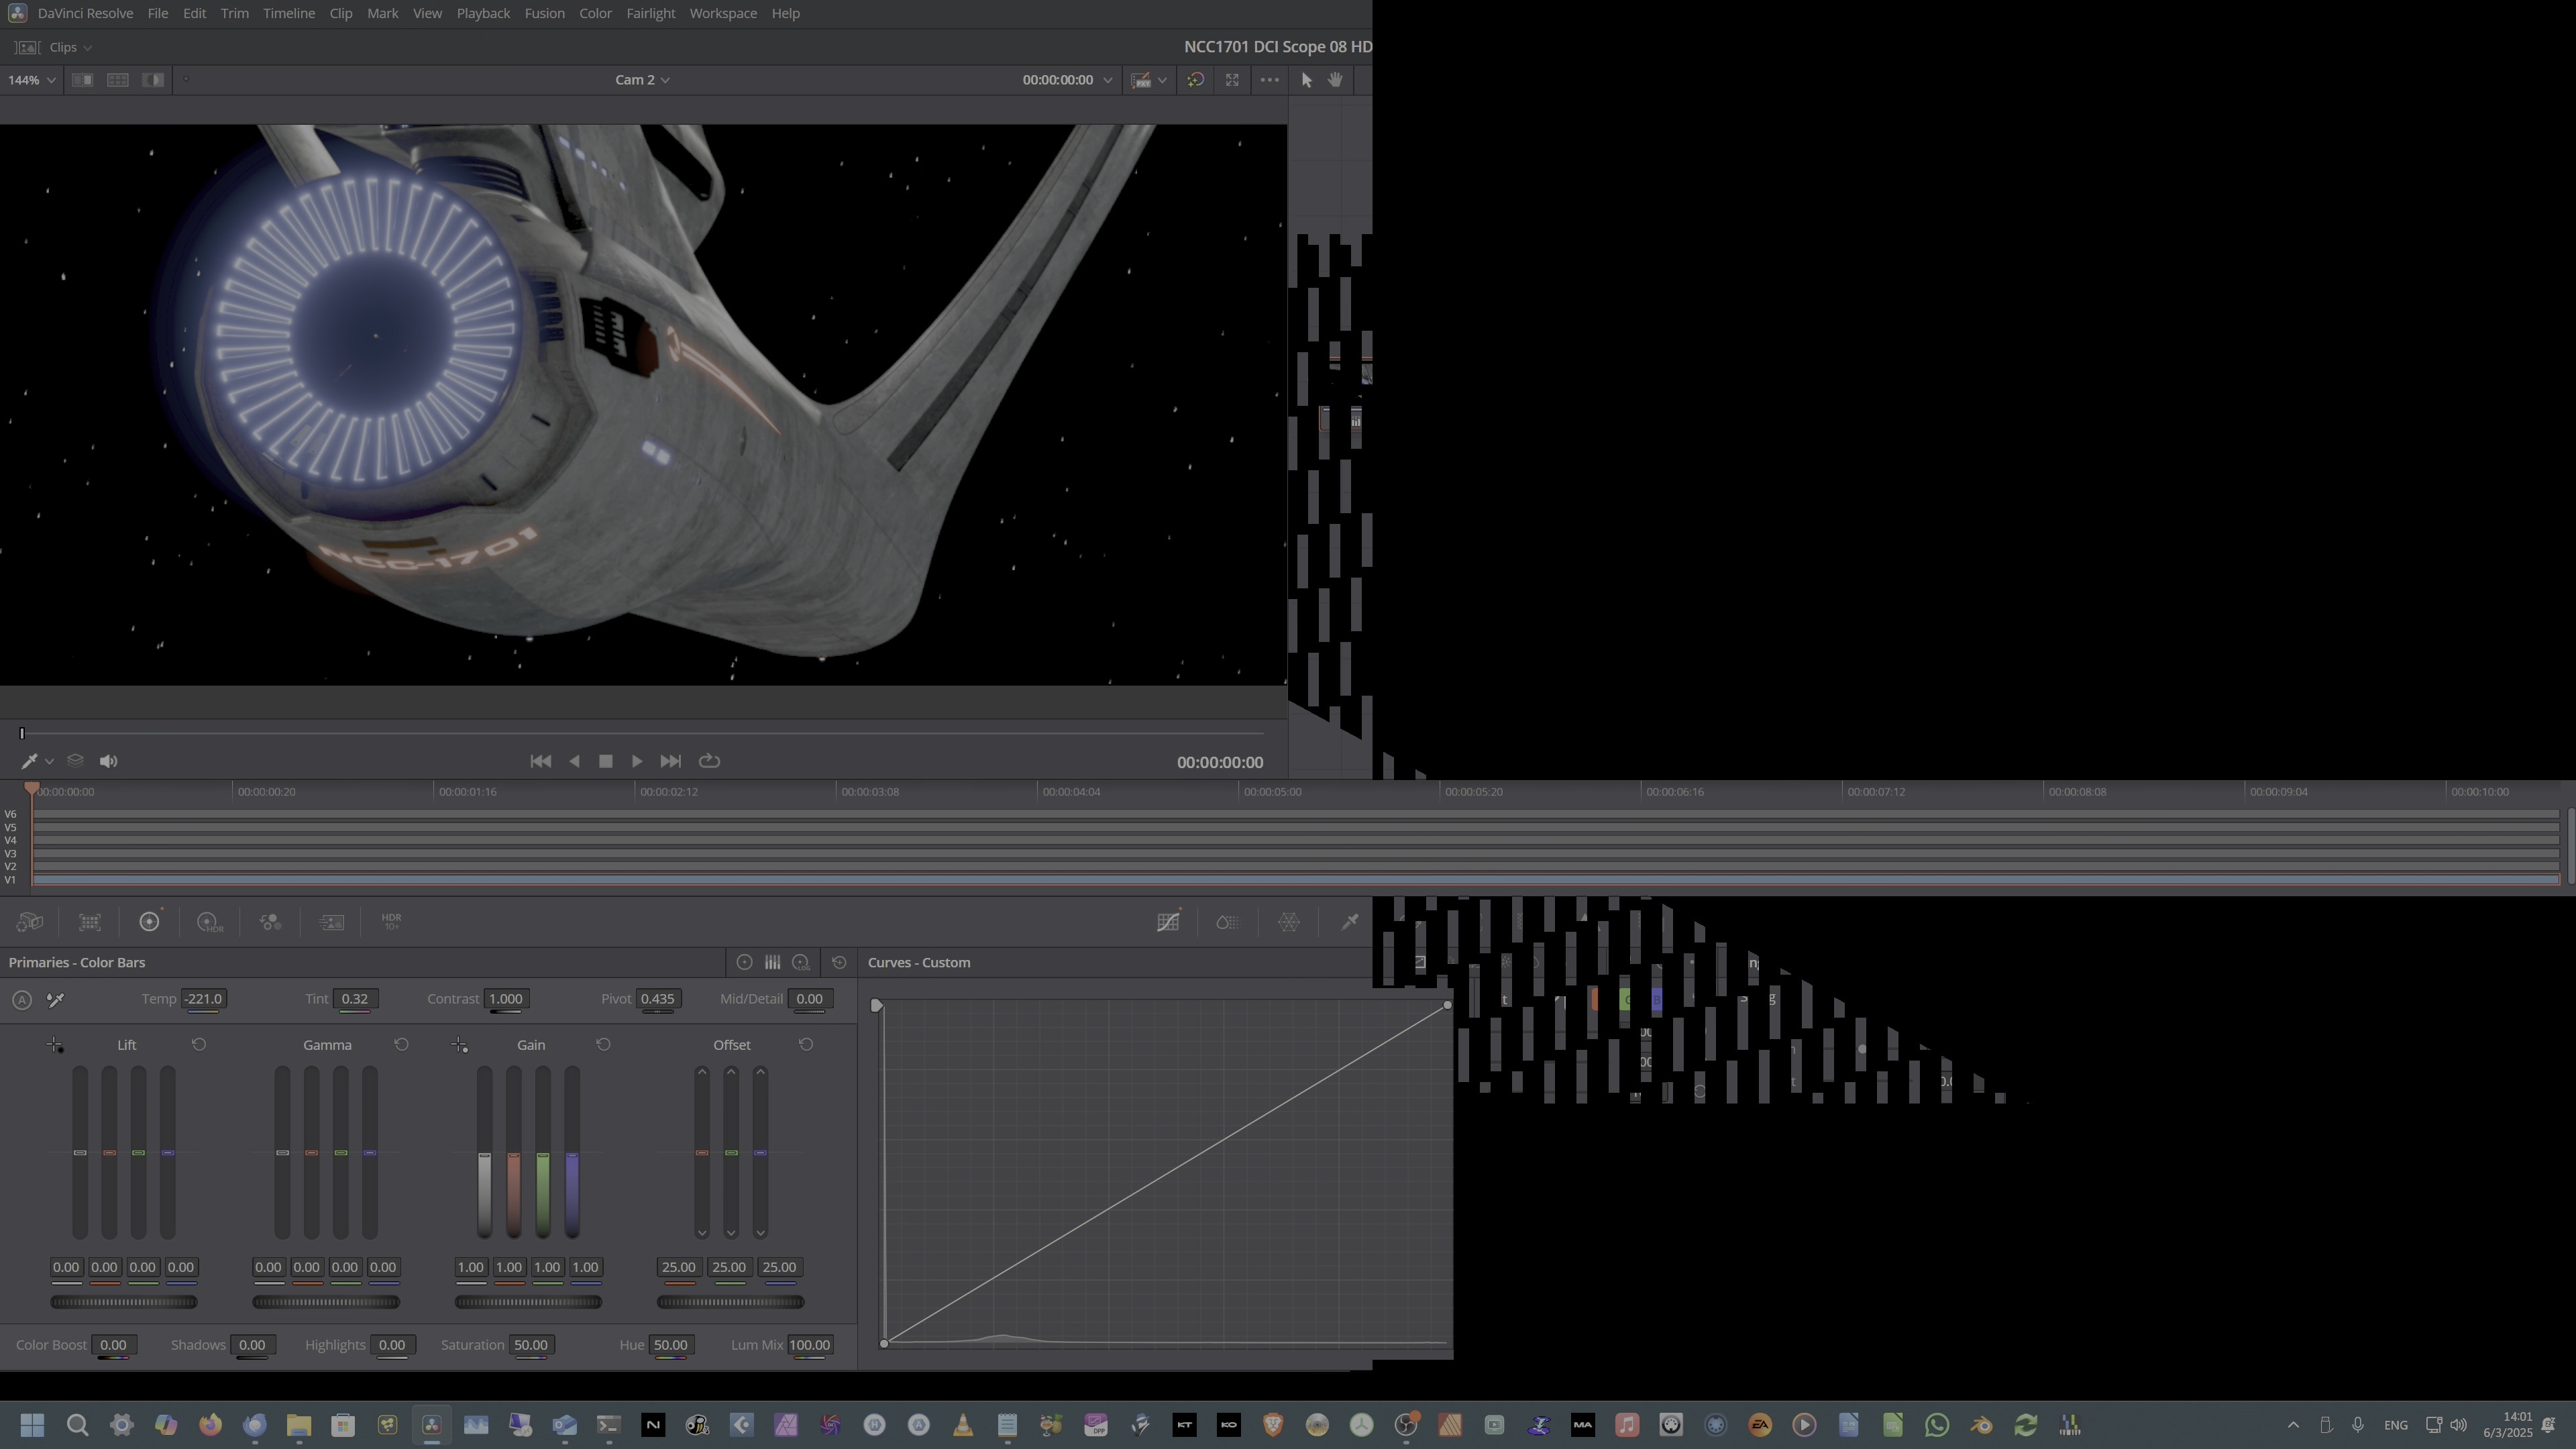Jump to the last frame
Screen dimensions: 2576x1449
coord(671,761)
